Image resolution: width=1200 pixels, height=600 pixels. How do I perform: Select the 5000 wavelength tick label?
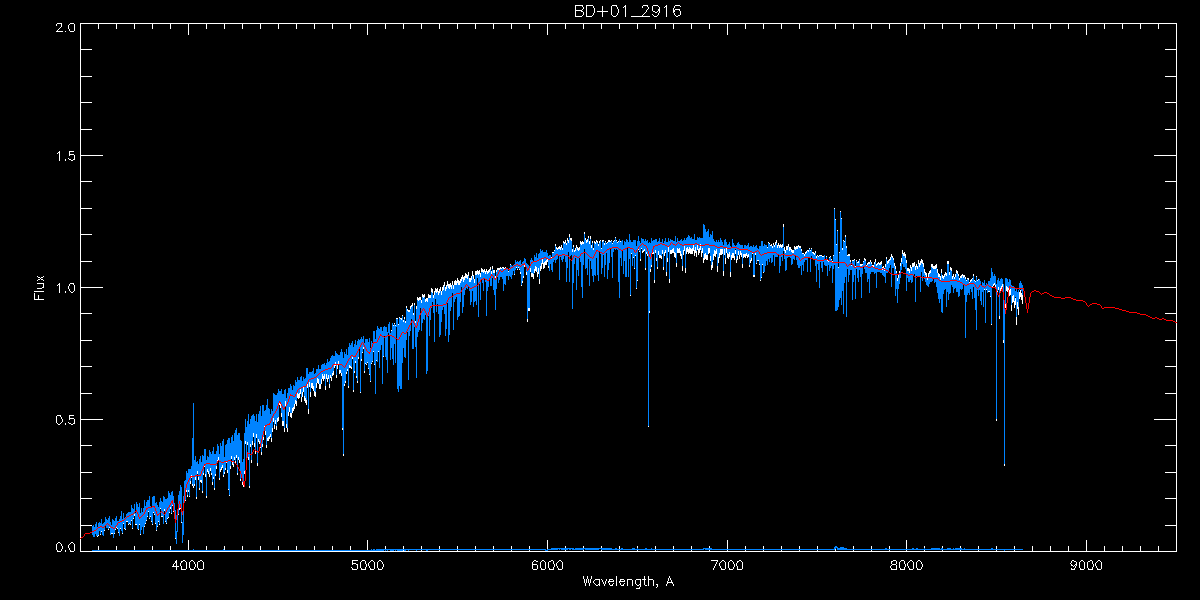pos(368,565)
